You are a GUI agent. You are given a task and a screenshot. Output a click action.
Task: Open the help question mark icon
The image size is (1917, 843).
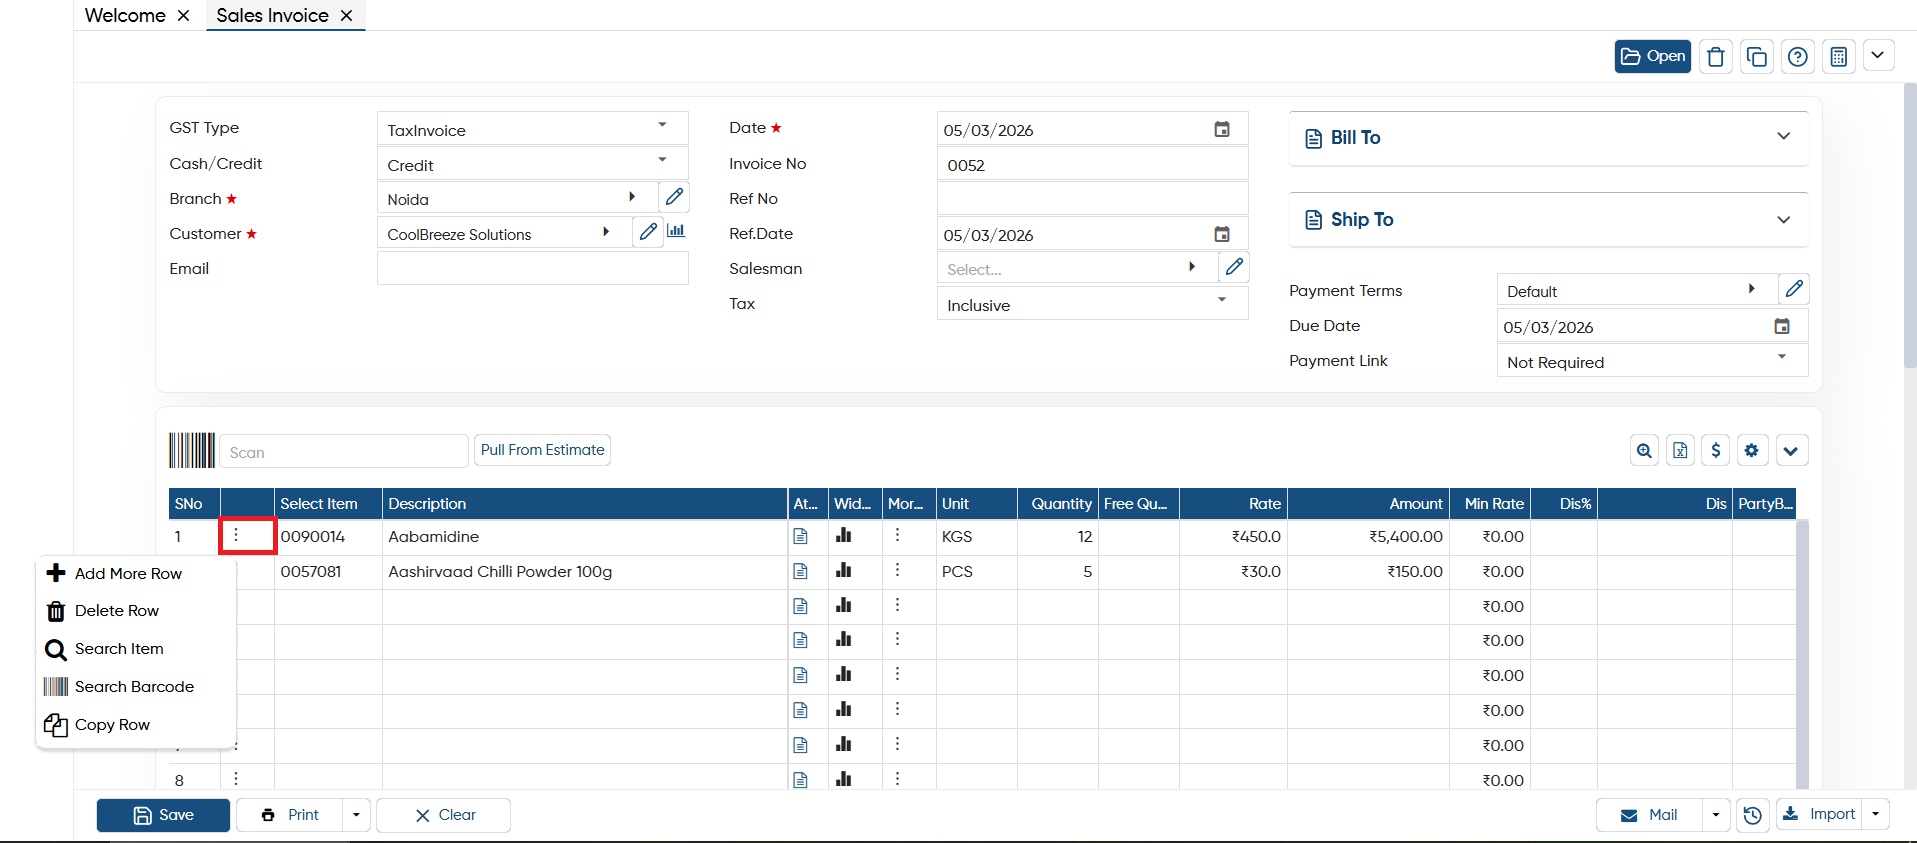[x=1798, y=57]
